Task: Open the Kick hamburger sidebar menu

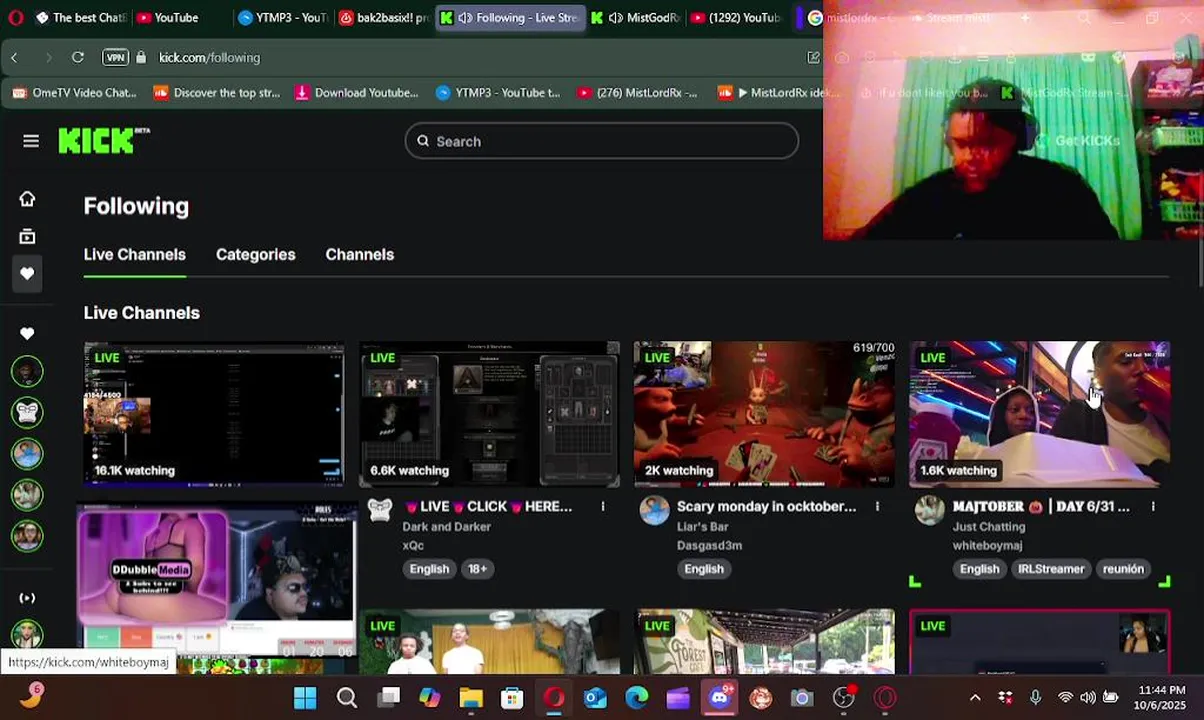Action: click(x=31, y=141)
